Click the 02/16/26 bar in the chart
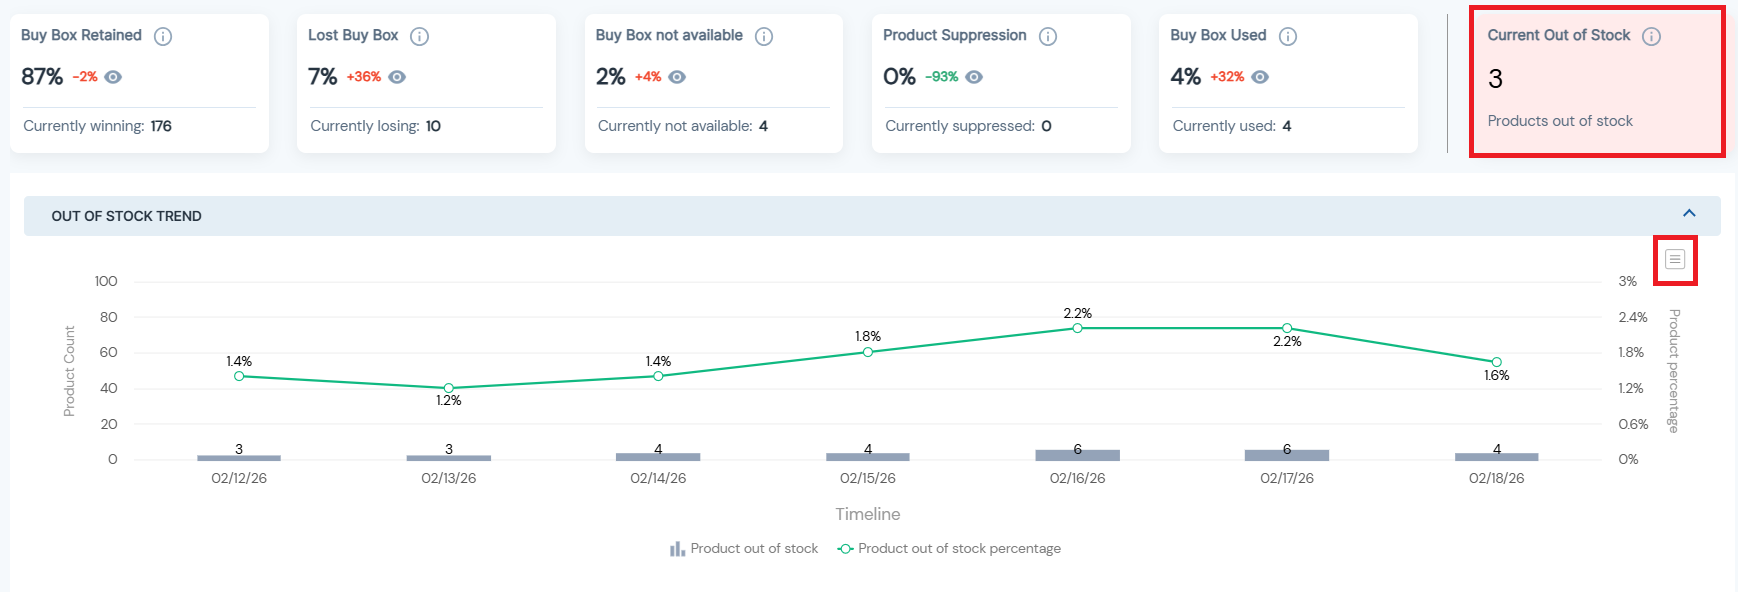This screenshot has height=592, width=1738. (x=1077, y=455)
